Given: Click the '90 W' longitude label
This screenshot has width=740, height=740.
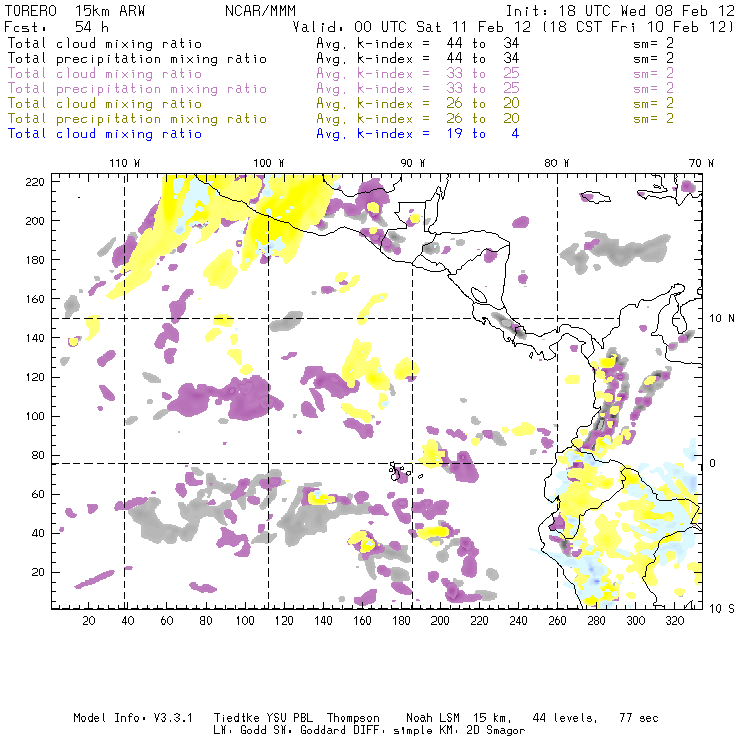Looking at the screenshot, I should [x=413, y=163].
